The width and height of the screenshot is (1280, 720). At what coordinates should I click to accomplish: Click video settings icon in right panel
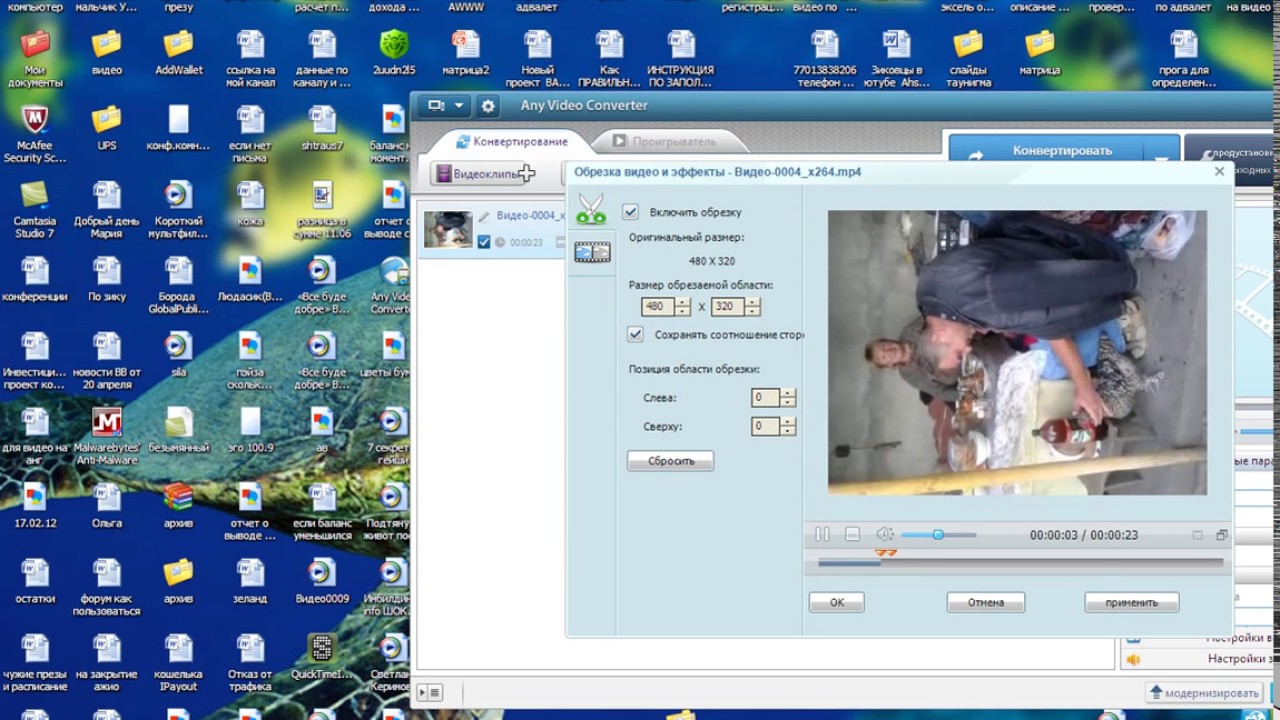[1133, 638]
